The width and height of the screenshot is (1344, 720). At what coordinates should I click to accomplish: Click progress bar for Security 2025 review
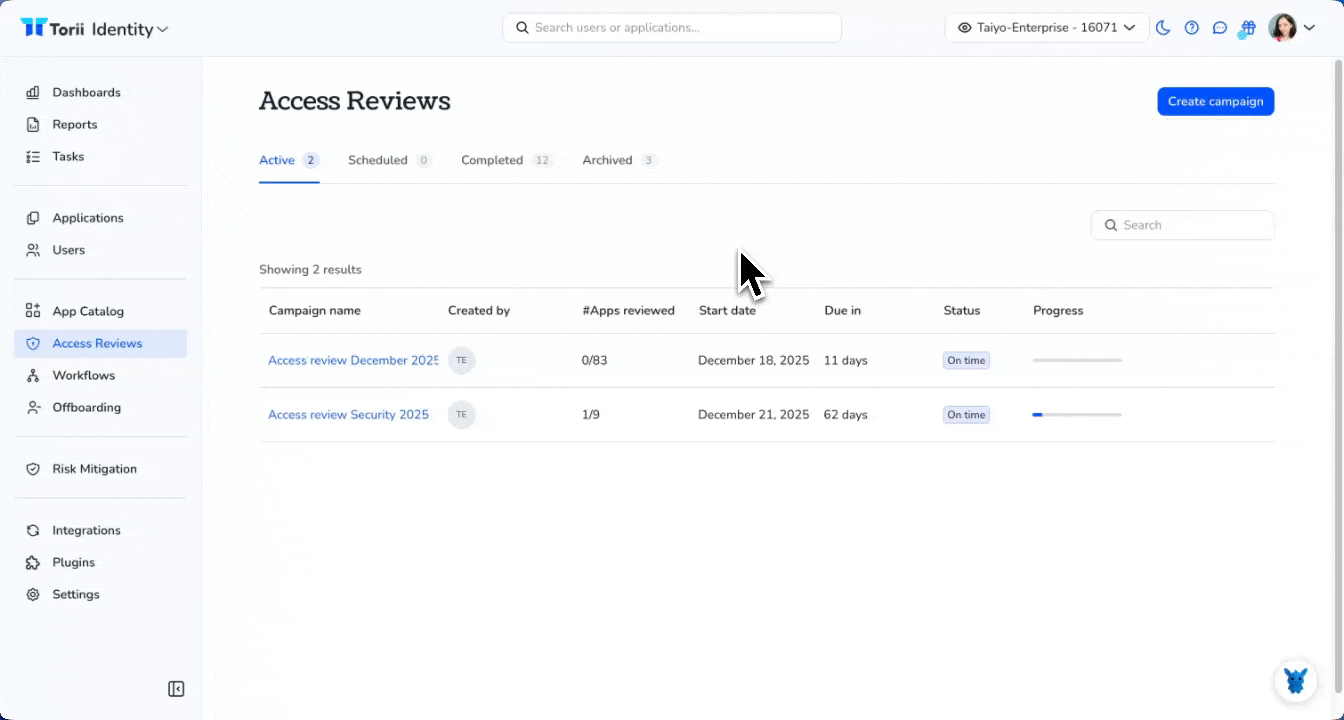pyautogui.click(x=1077, y=414)
